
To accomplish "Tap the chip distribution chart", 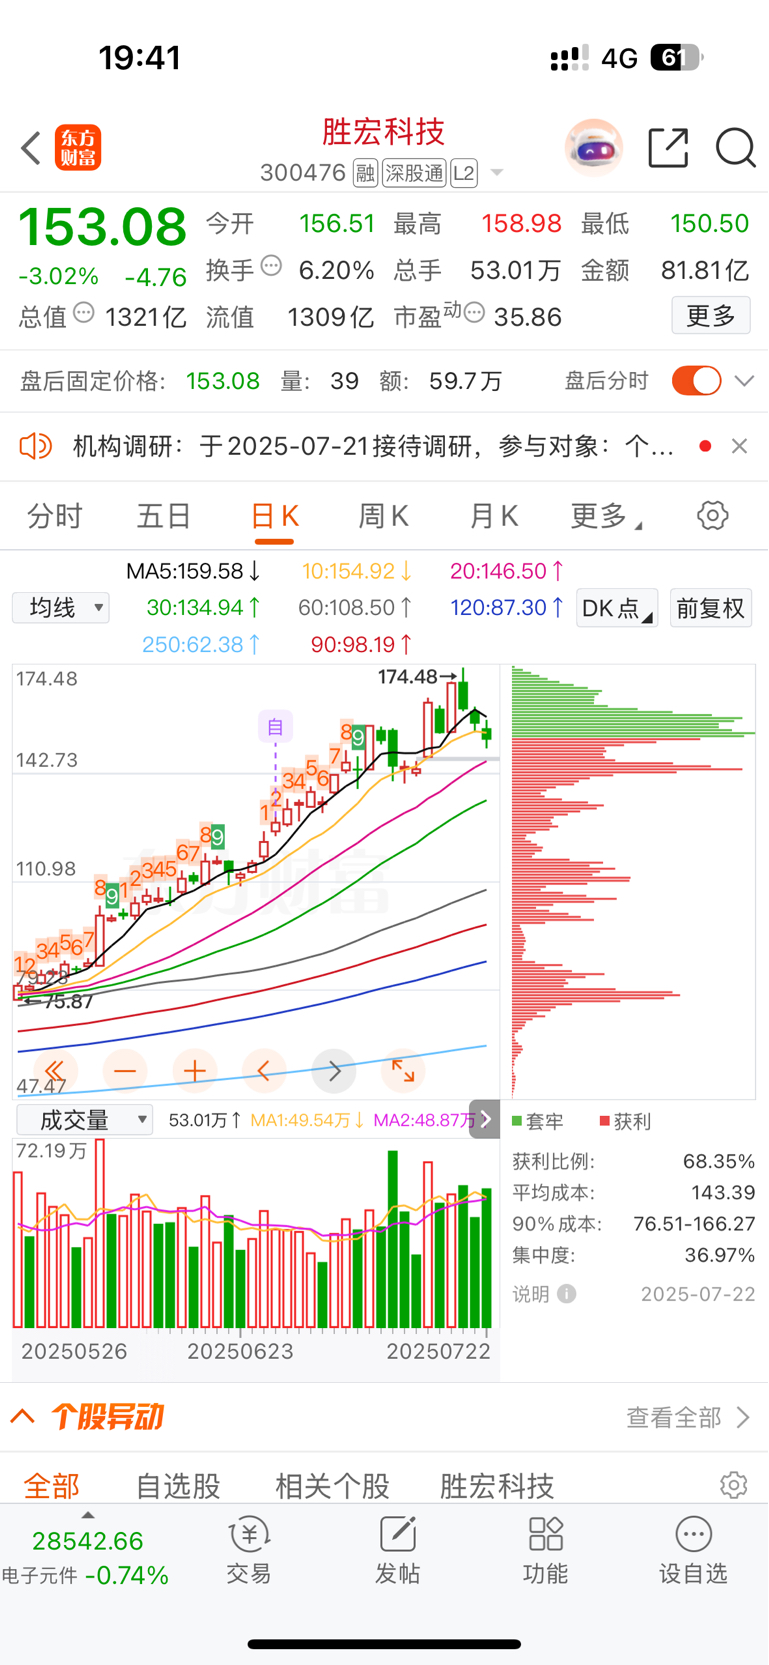I will 633,881.
